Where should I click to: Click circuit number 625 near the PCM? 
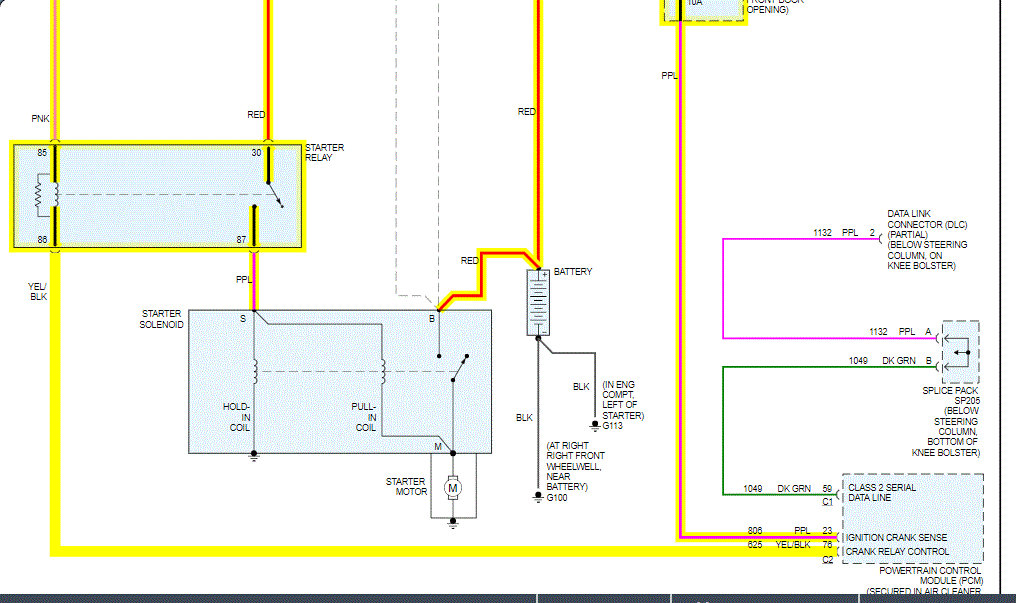(755, 545)
